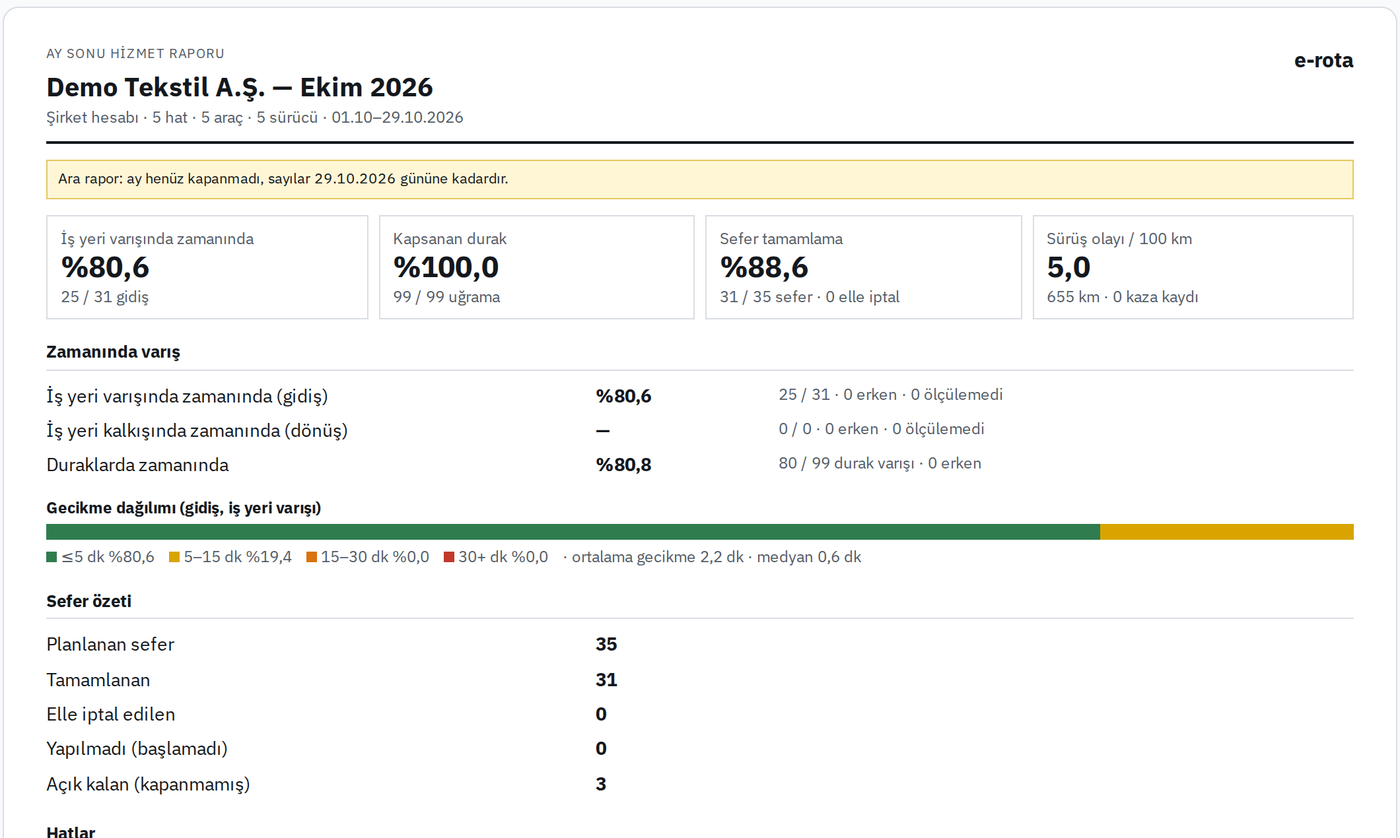This screenshot has height=838, width=1400.
Task: Click the 25 / 31 gidiş card caption
Action: tap(105, 297)
